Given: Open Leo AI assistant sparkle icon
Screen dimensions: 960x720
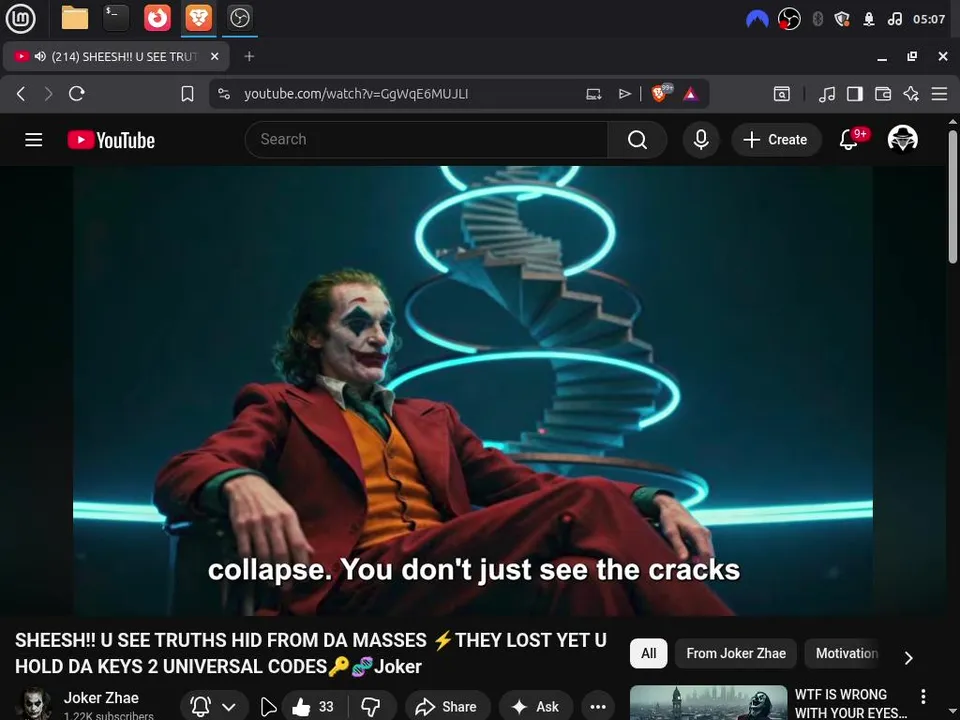Looking at the screenshot, I should [911, 94].
